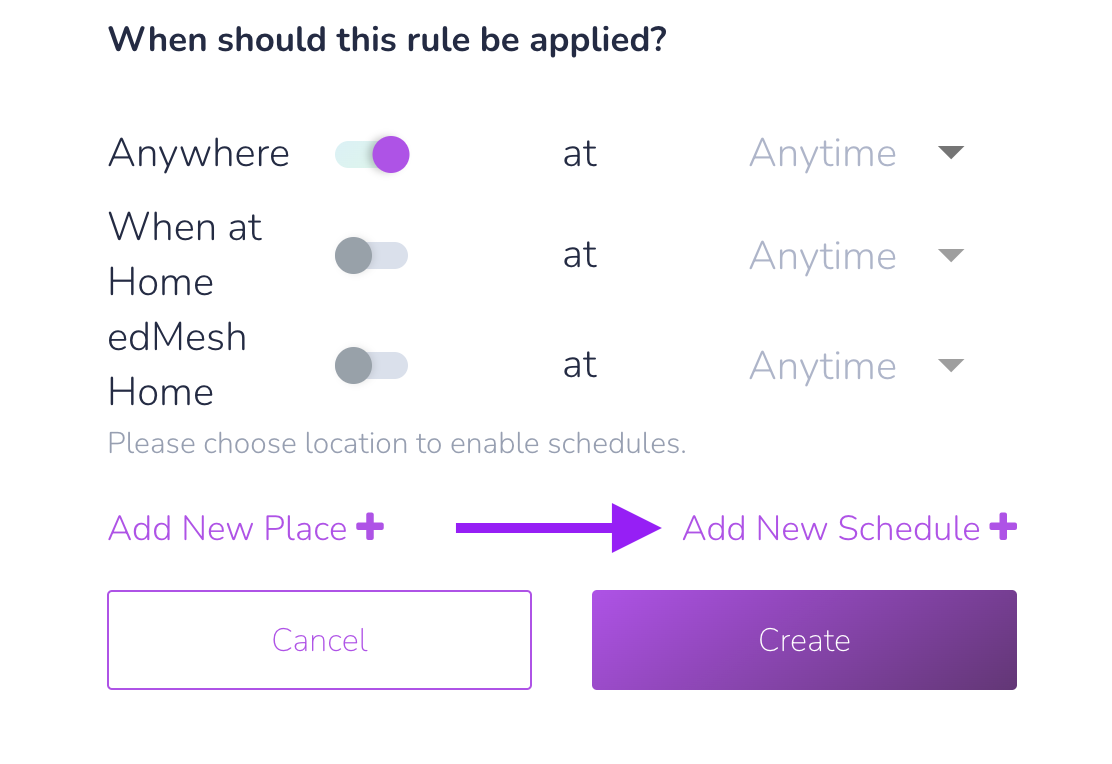Expand Anytime dropdown arrow for When at Home
Screen dimensions: 1112x764
(950, 255)
